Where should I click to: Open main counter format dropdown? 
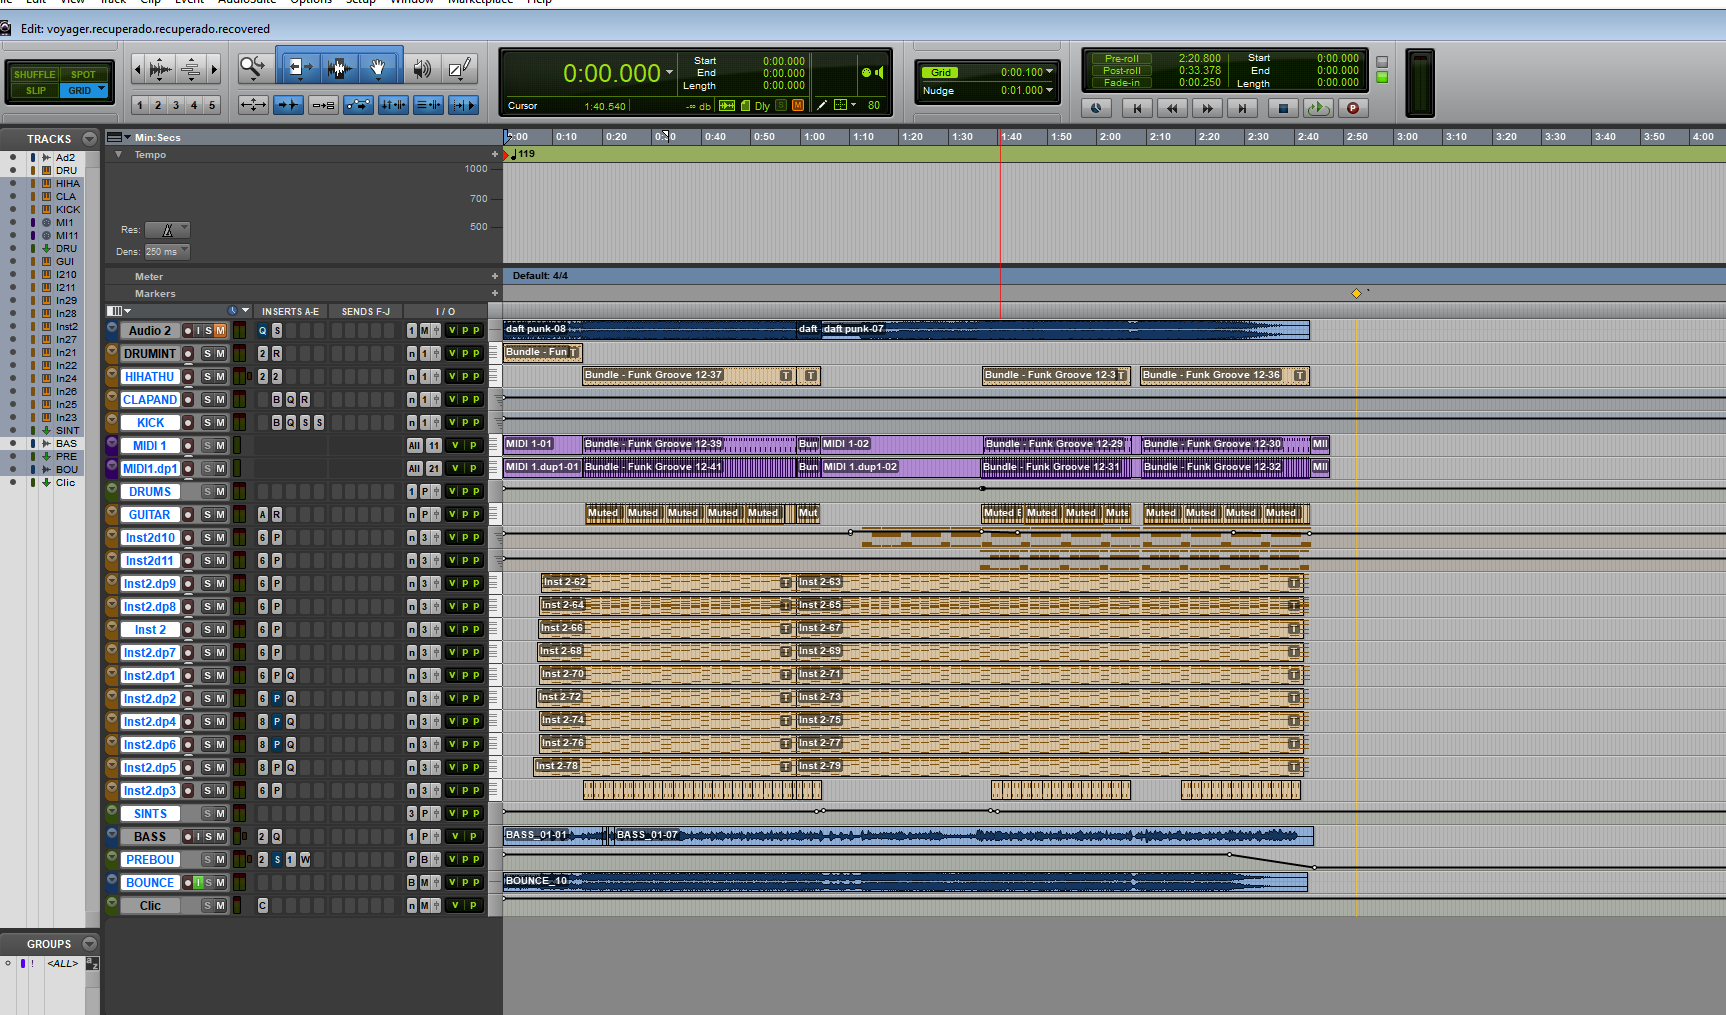pos(669,73)
